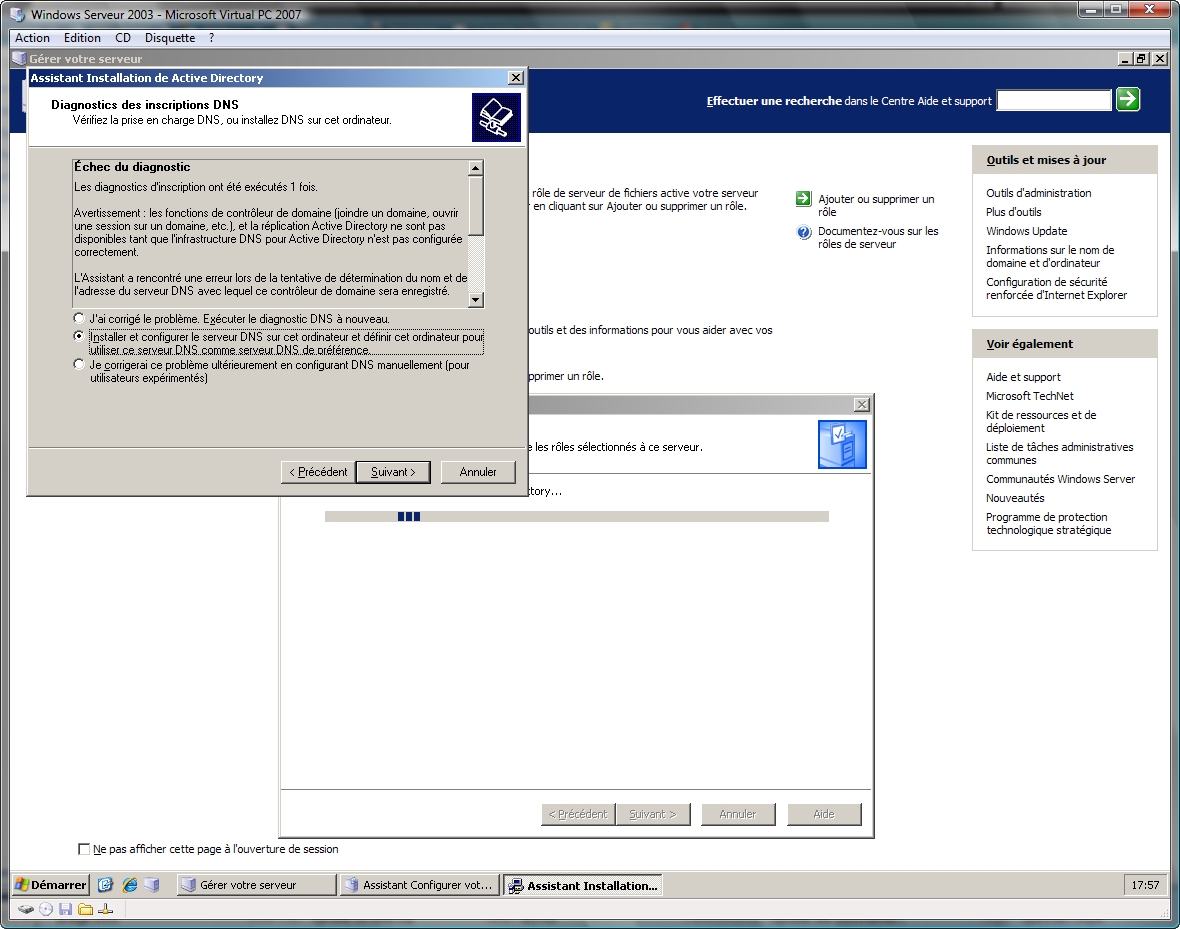Open Aide et support link
This screenshot has width=1180, height=929.
tap(1023, 376)
